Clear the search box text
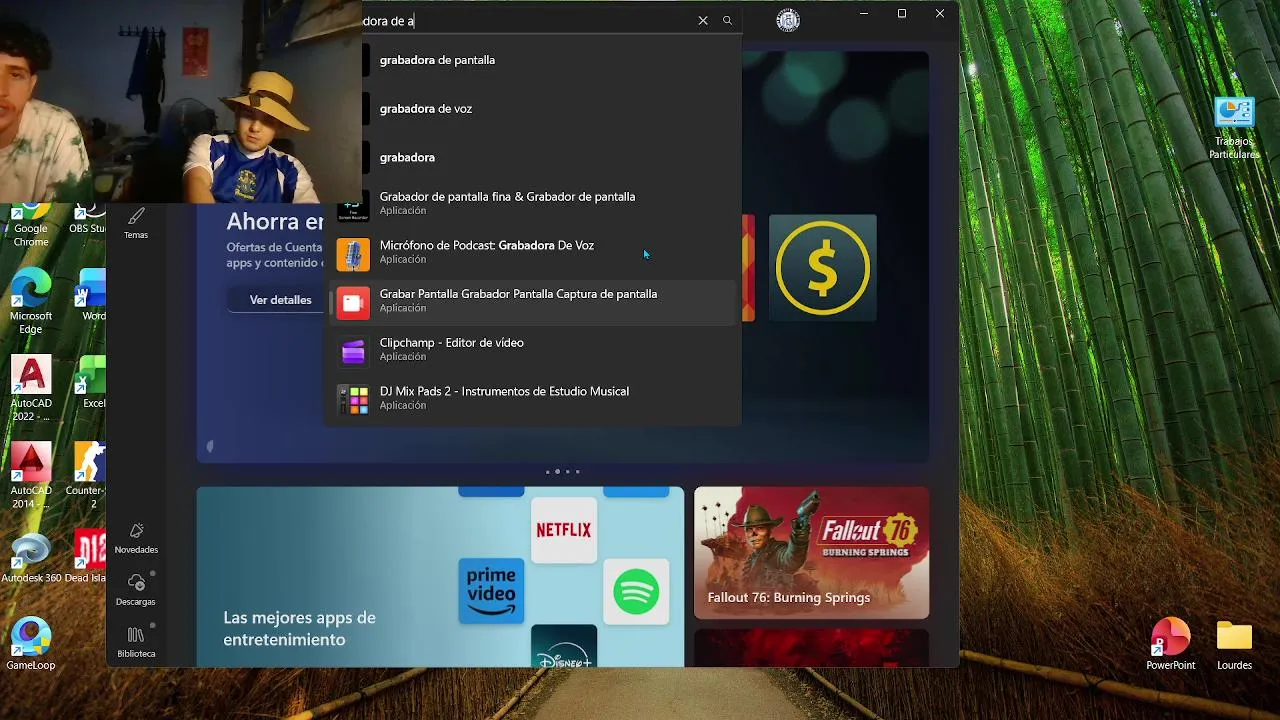Image resolution: width=1280 pixels, height=720 pixels. [x=703, y=20]
